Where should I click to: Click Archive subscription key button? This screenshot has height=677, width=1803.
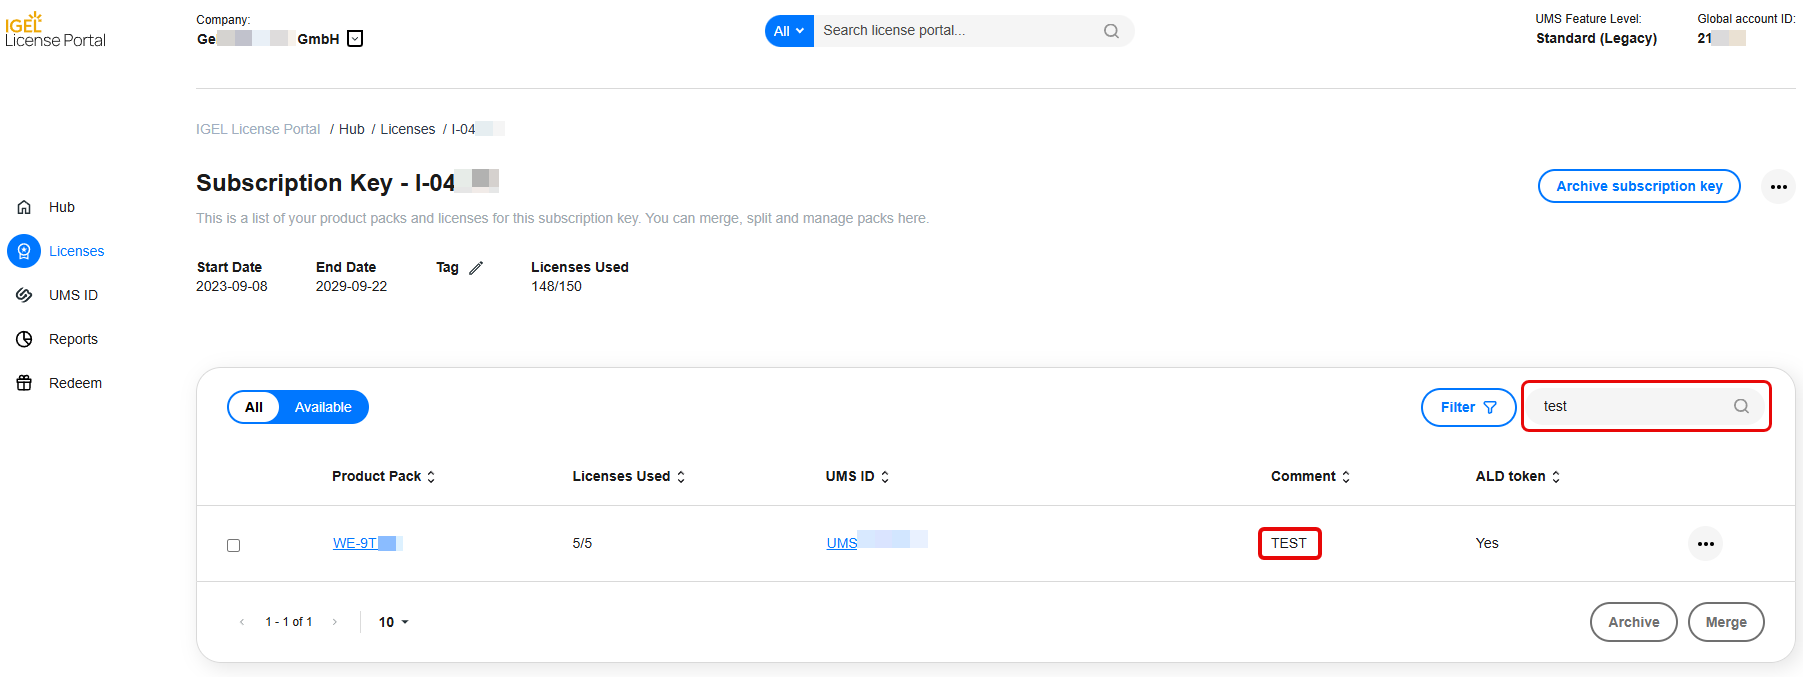pyautogui.click(x=1639, y=186)
